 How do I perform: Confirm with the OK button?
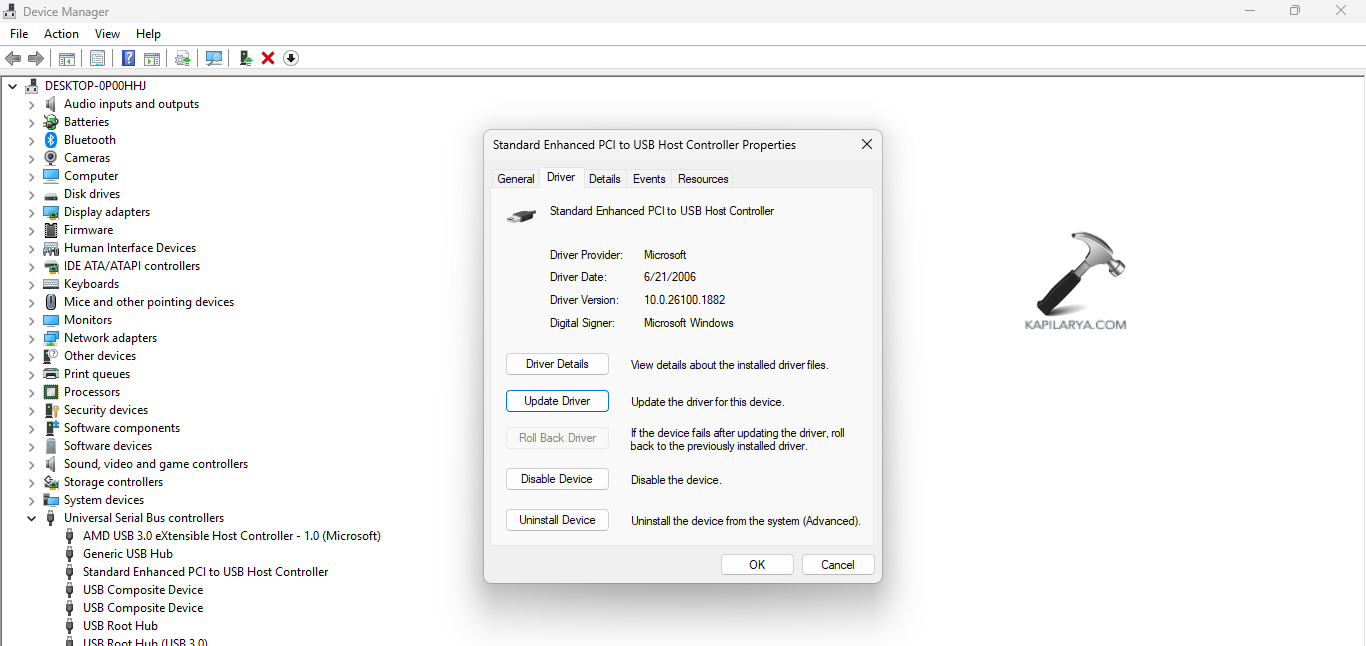tap(757, 564)
